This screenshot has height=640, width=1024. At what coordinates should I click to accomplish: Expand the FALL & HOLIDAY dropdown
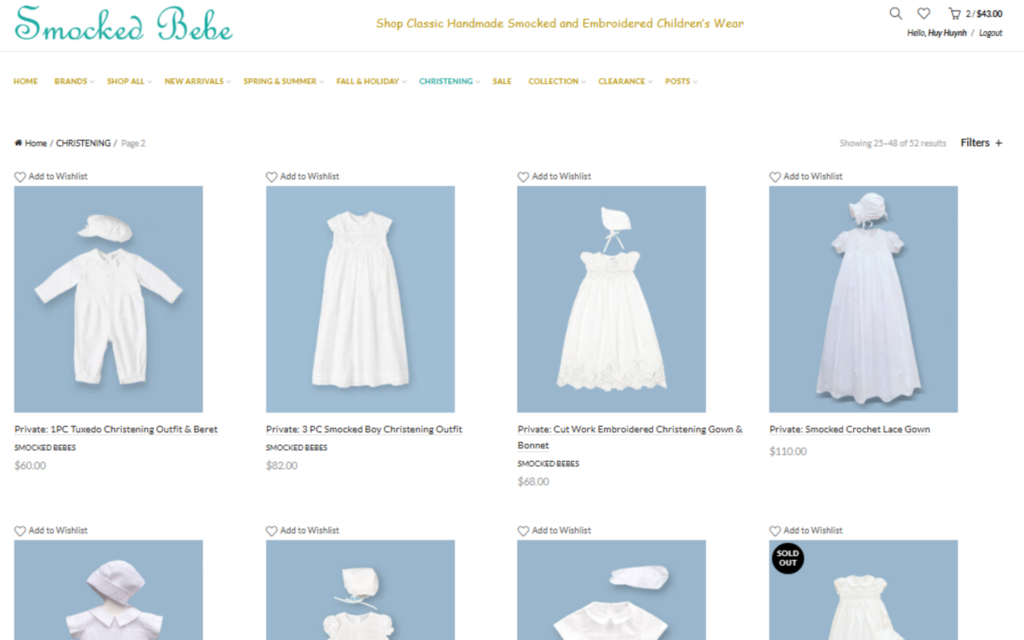pyautogui.click(x=371, y=81)
